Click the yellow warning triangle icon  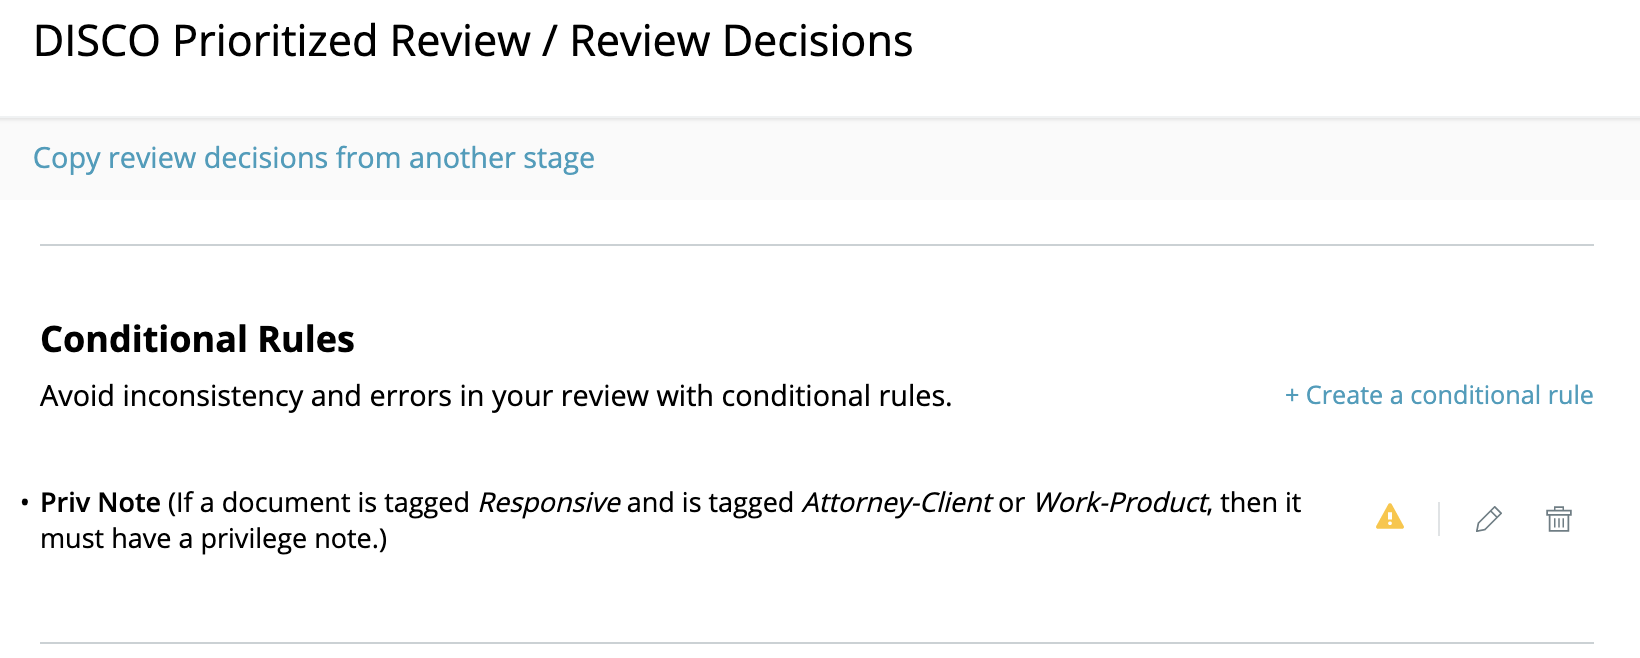coord(1390,517)
